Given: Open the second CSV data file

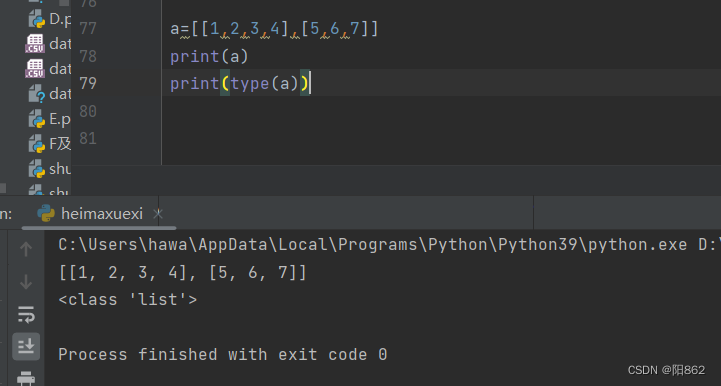Looking at the screenshot, I should [48, 69].
